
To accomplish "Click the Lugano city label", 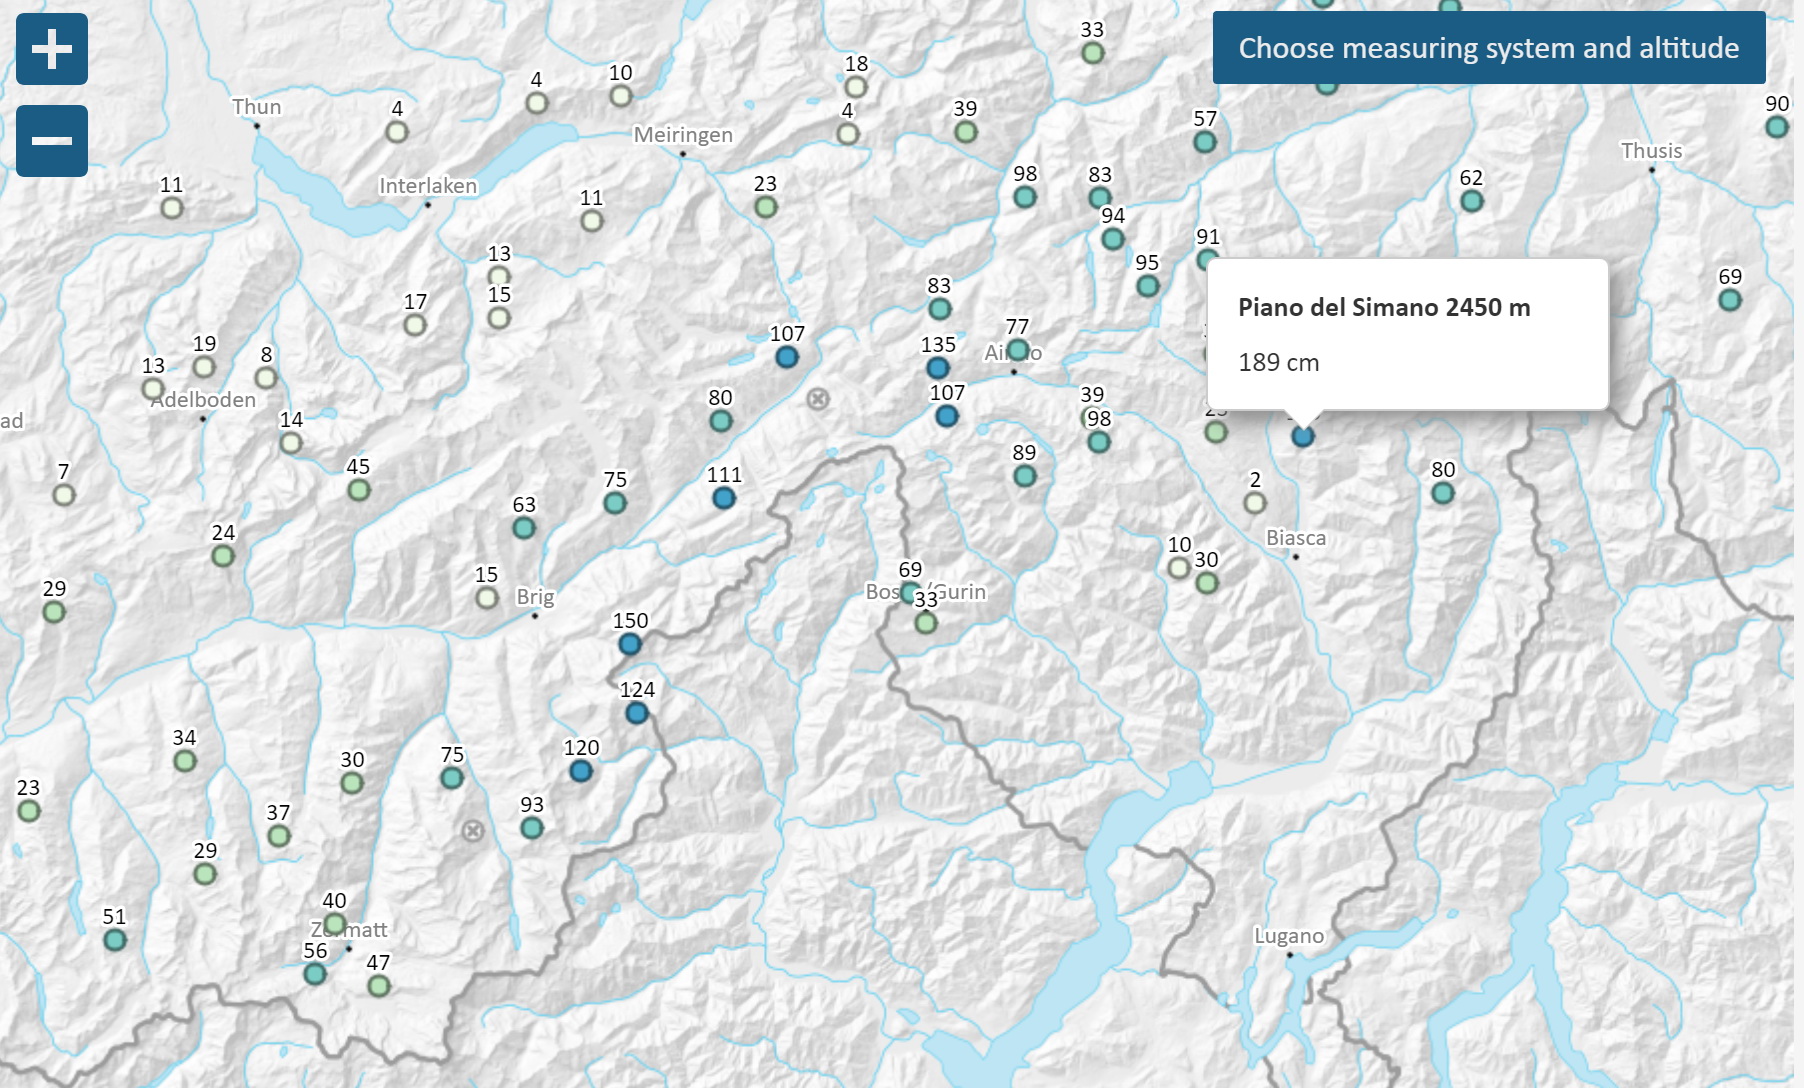I will [x=1288, y=936].
